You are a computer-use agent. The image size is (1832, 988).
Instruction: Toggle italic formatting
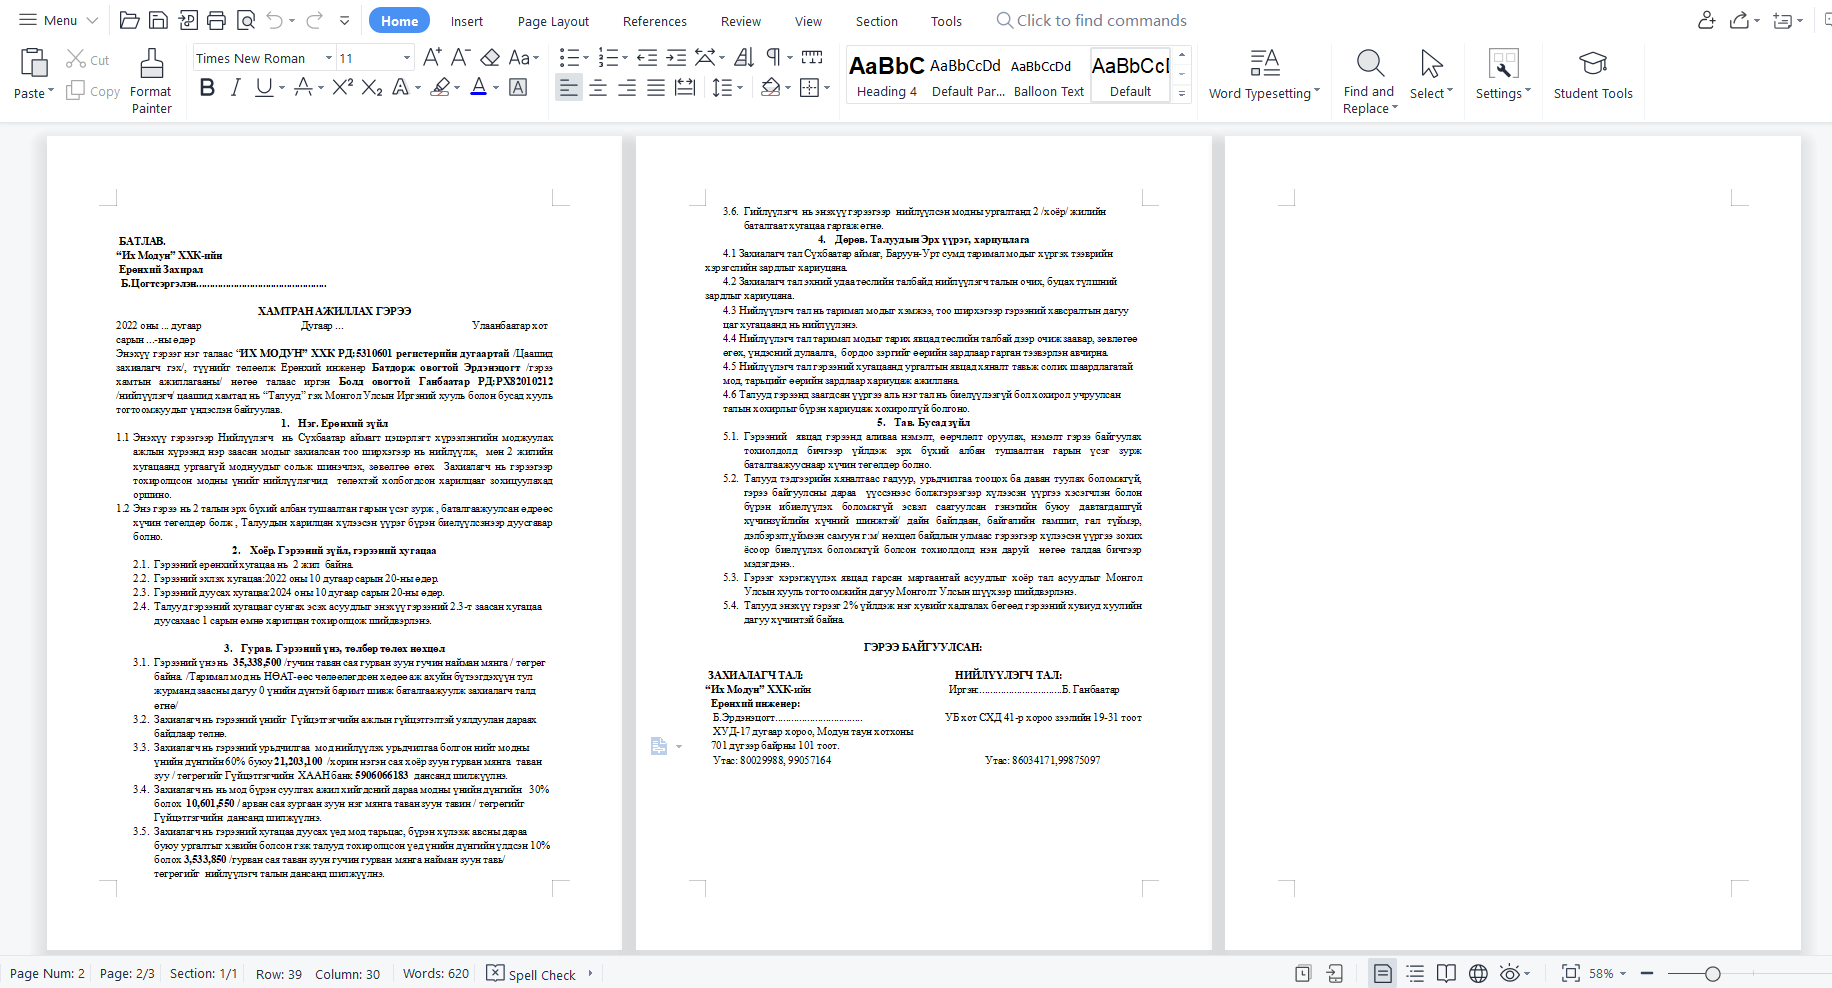235,88
